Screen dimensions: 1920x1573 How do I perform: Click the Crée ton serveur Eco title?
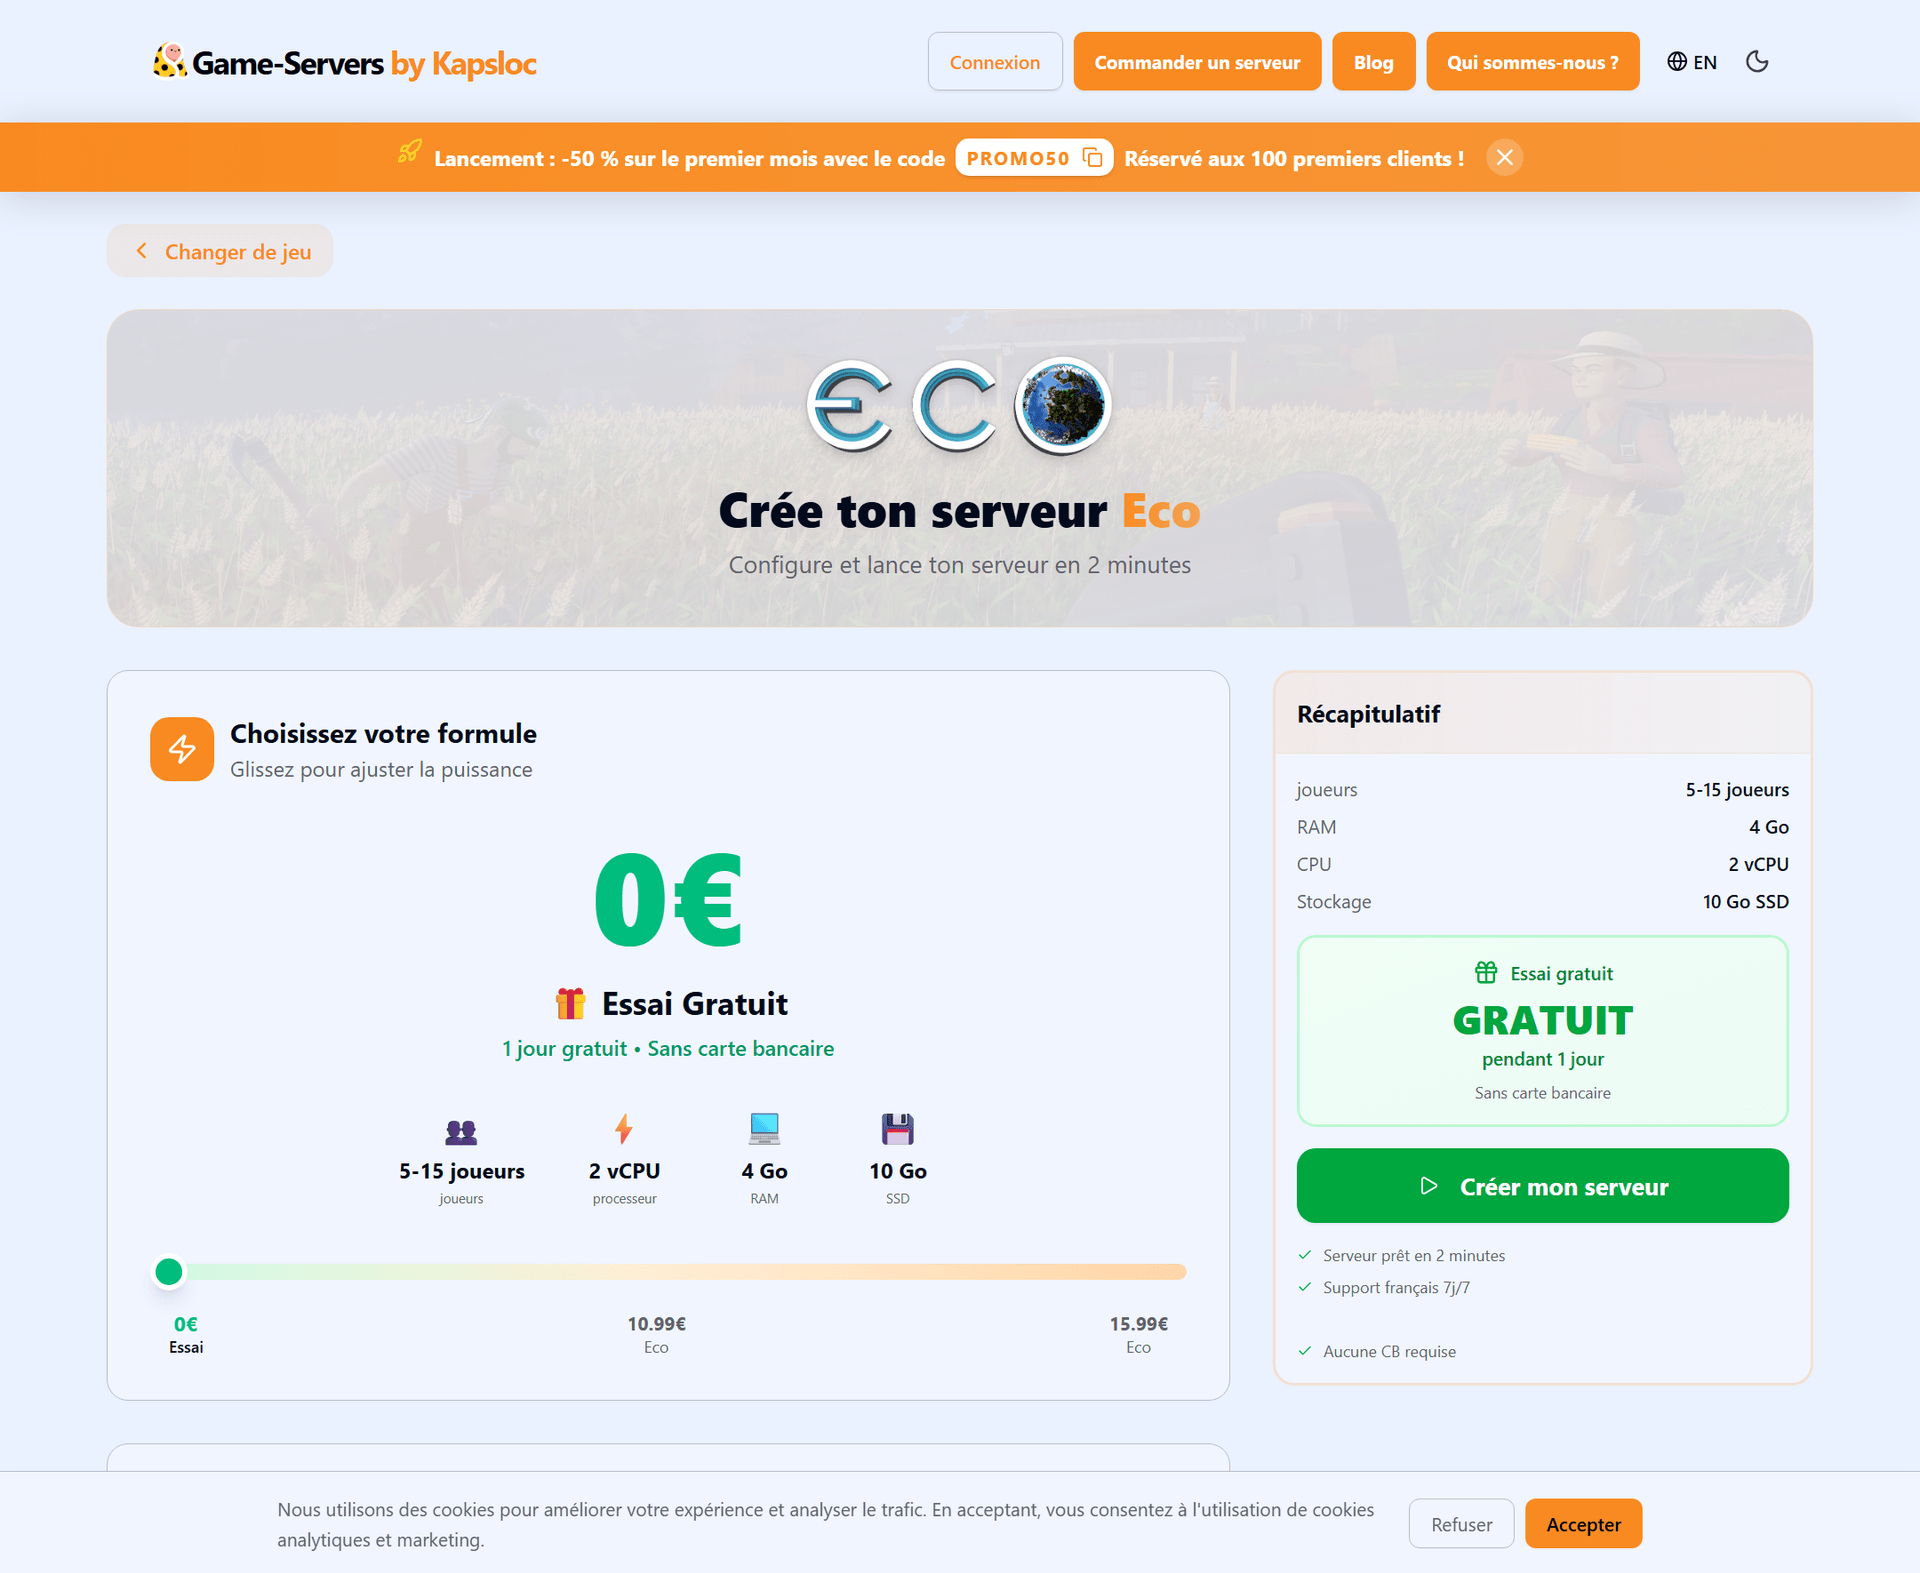coord(959,511)
